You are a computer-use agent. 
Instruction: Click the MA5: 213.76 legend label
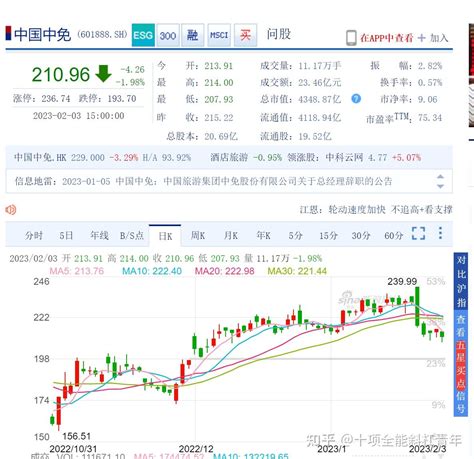(77, 271)
